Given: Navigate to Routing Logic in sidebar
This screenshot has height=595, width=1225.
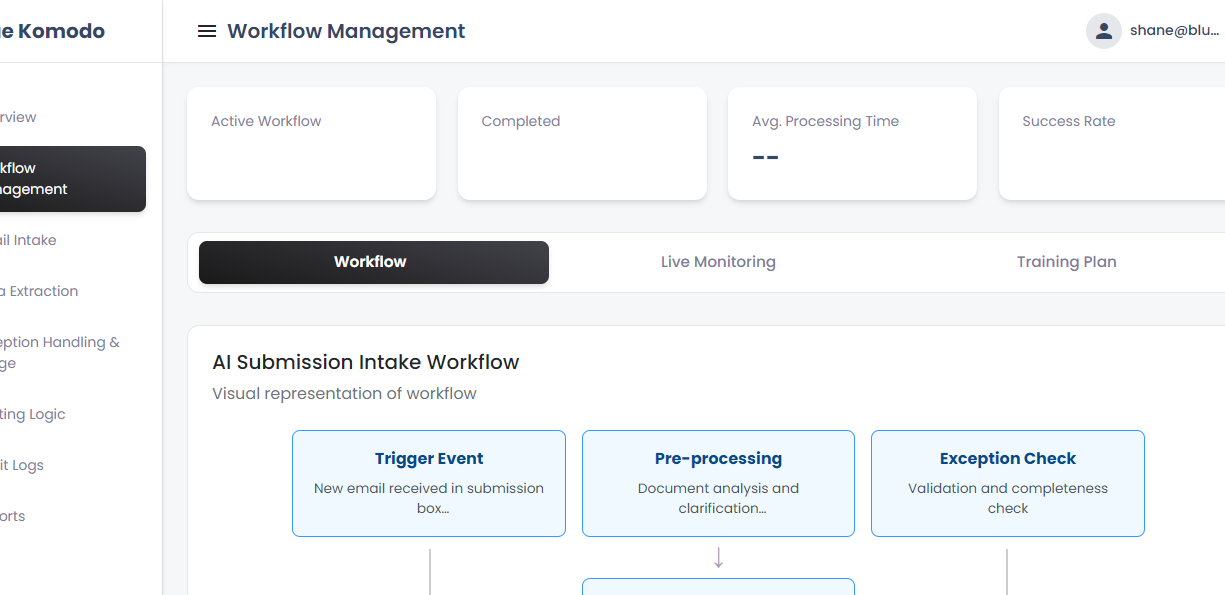Looking at the screenshot, I should [33, 414].
